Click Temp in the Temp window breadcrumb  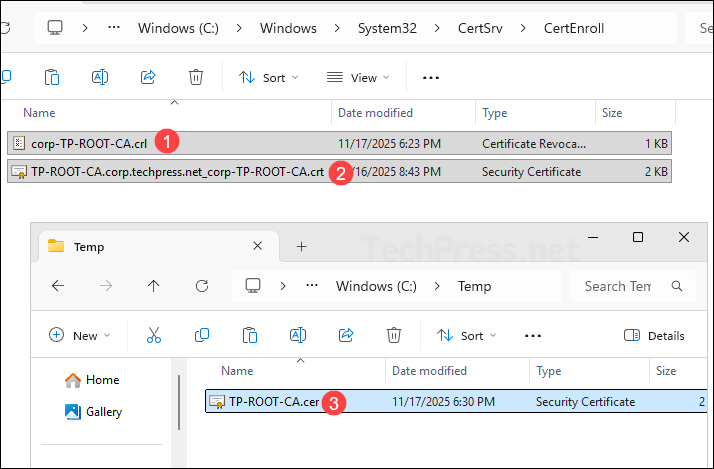474,286
